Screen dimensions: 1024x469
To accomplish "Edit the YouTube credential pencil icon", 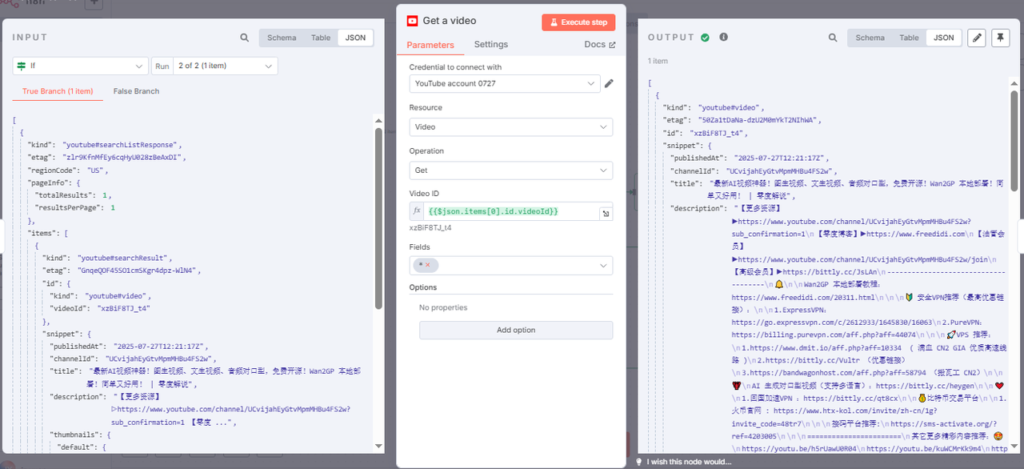I will click(x=609, y=83).
